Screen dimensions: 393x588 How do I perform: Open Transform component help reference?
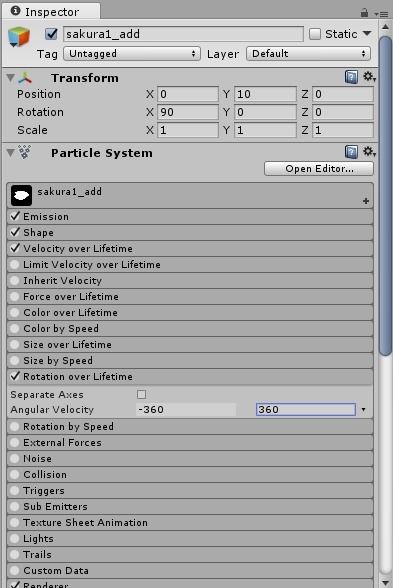click(x=351, y=77)
